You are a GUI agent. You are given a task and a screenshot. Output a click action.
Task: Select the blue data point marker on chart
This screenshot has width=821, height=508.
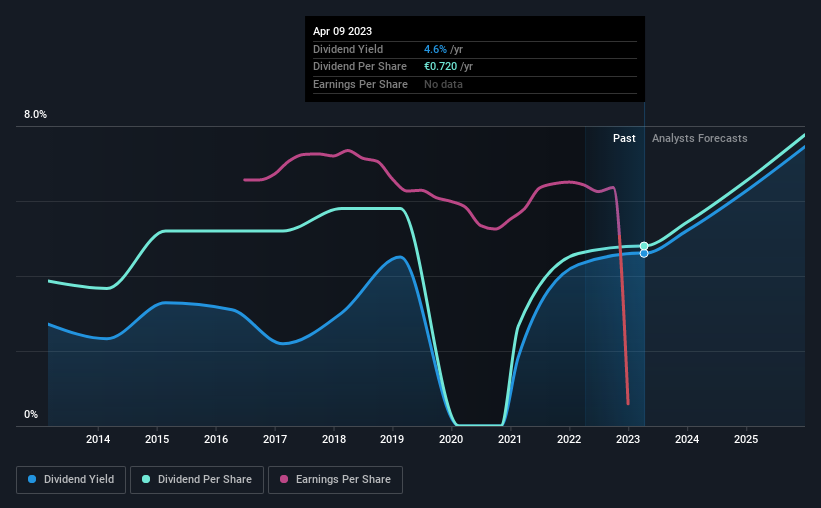(x=644, y=253)
